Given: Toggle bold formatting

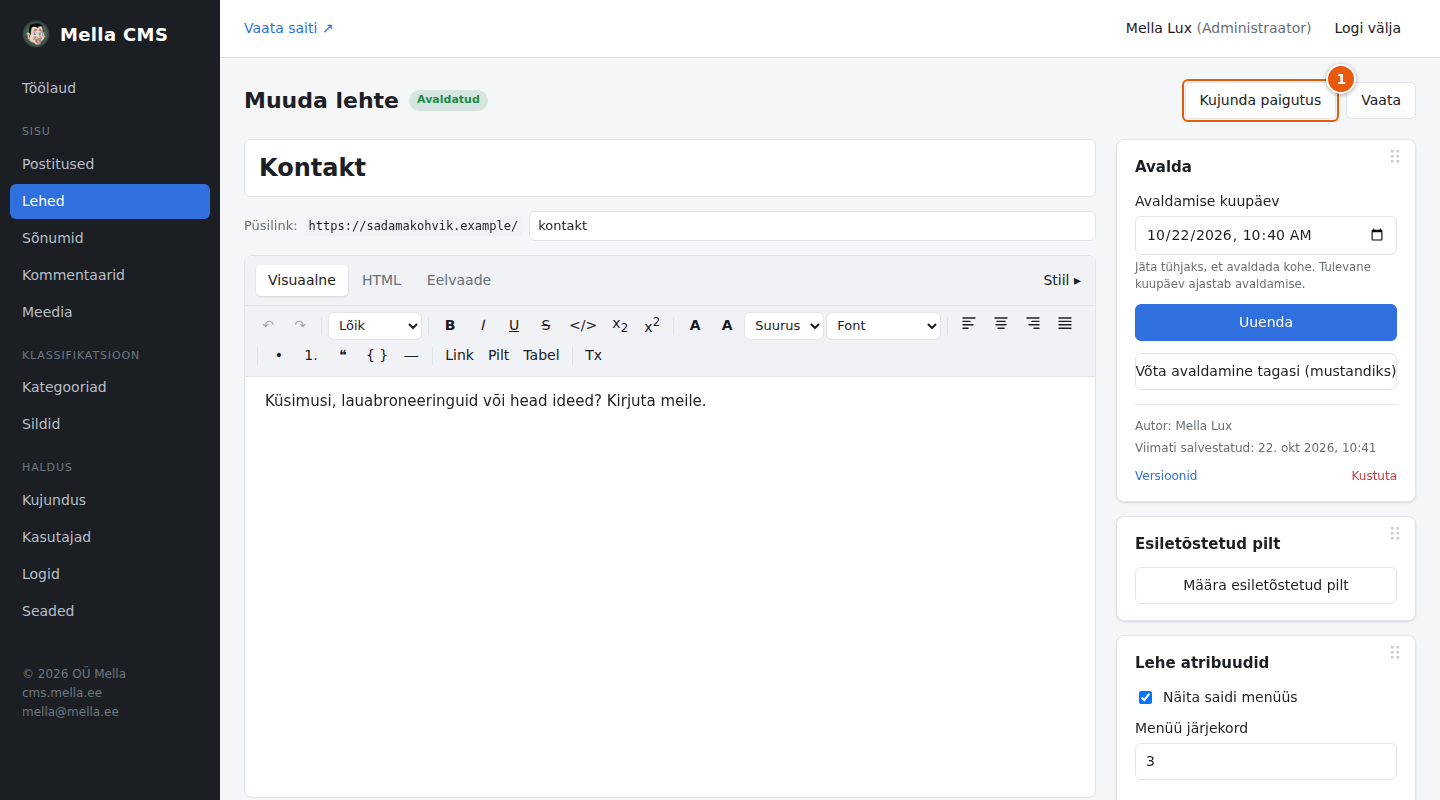Looking at the screenshot, I should click(x=450, y=325).
